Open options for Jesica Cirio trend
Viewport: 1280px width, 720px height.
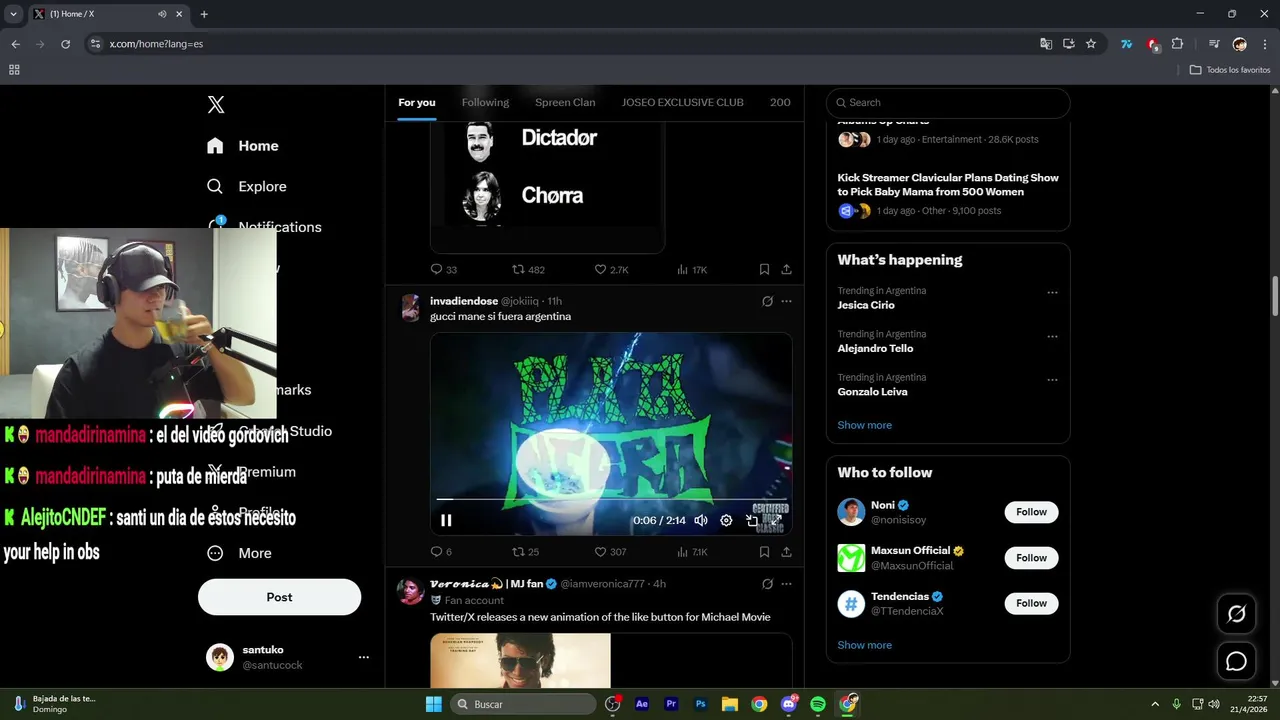pos(1052,293)
